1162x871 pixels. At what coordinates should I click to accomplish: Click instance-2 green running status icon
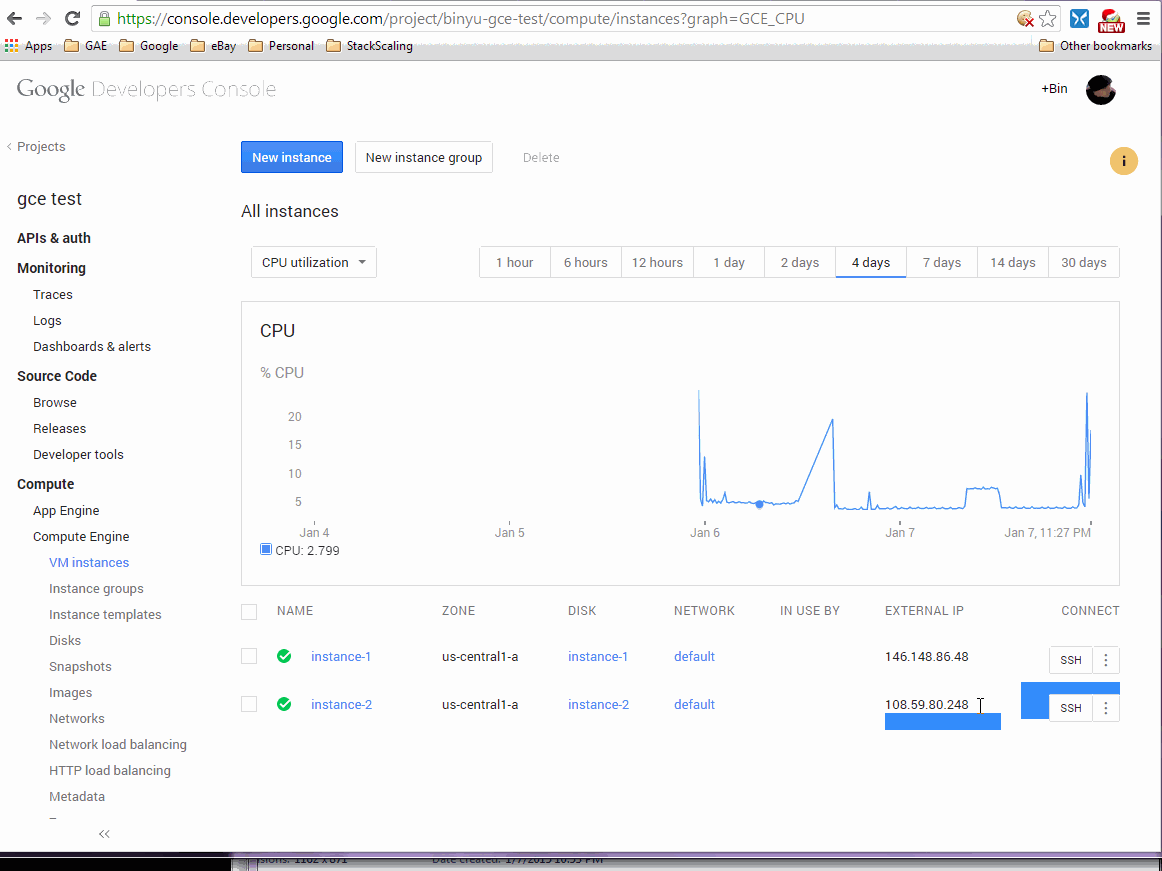[x=284, y=704]
